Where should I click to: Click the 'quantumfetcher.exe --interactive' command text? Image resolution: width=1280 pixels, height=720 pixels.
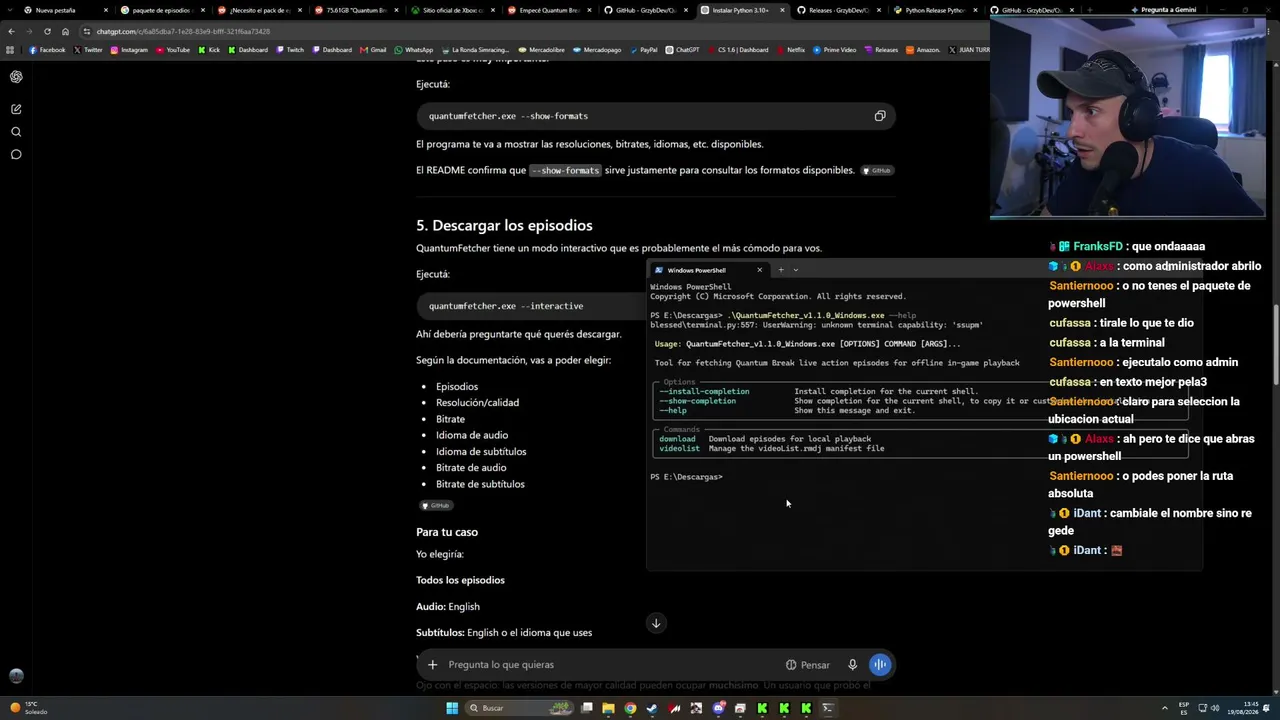[506, 306]
